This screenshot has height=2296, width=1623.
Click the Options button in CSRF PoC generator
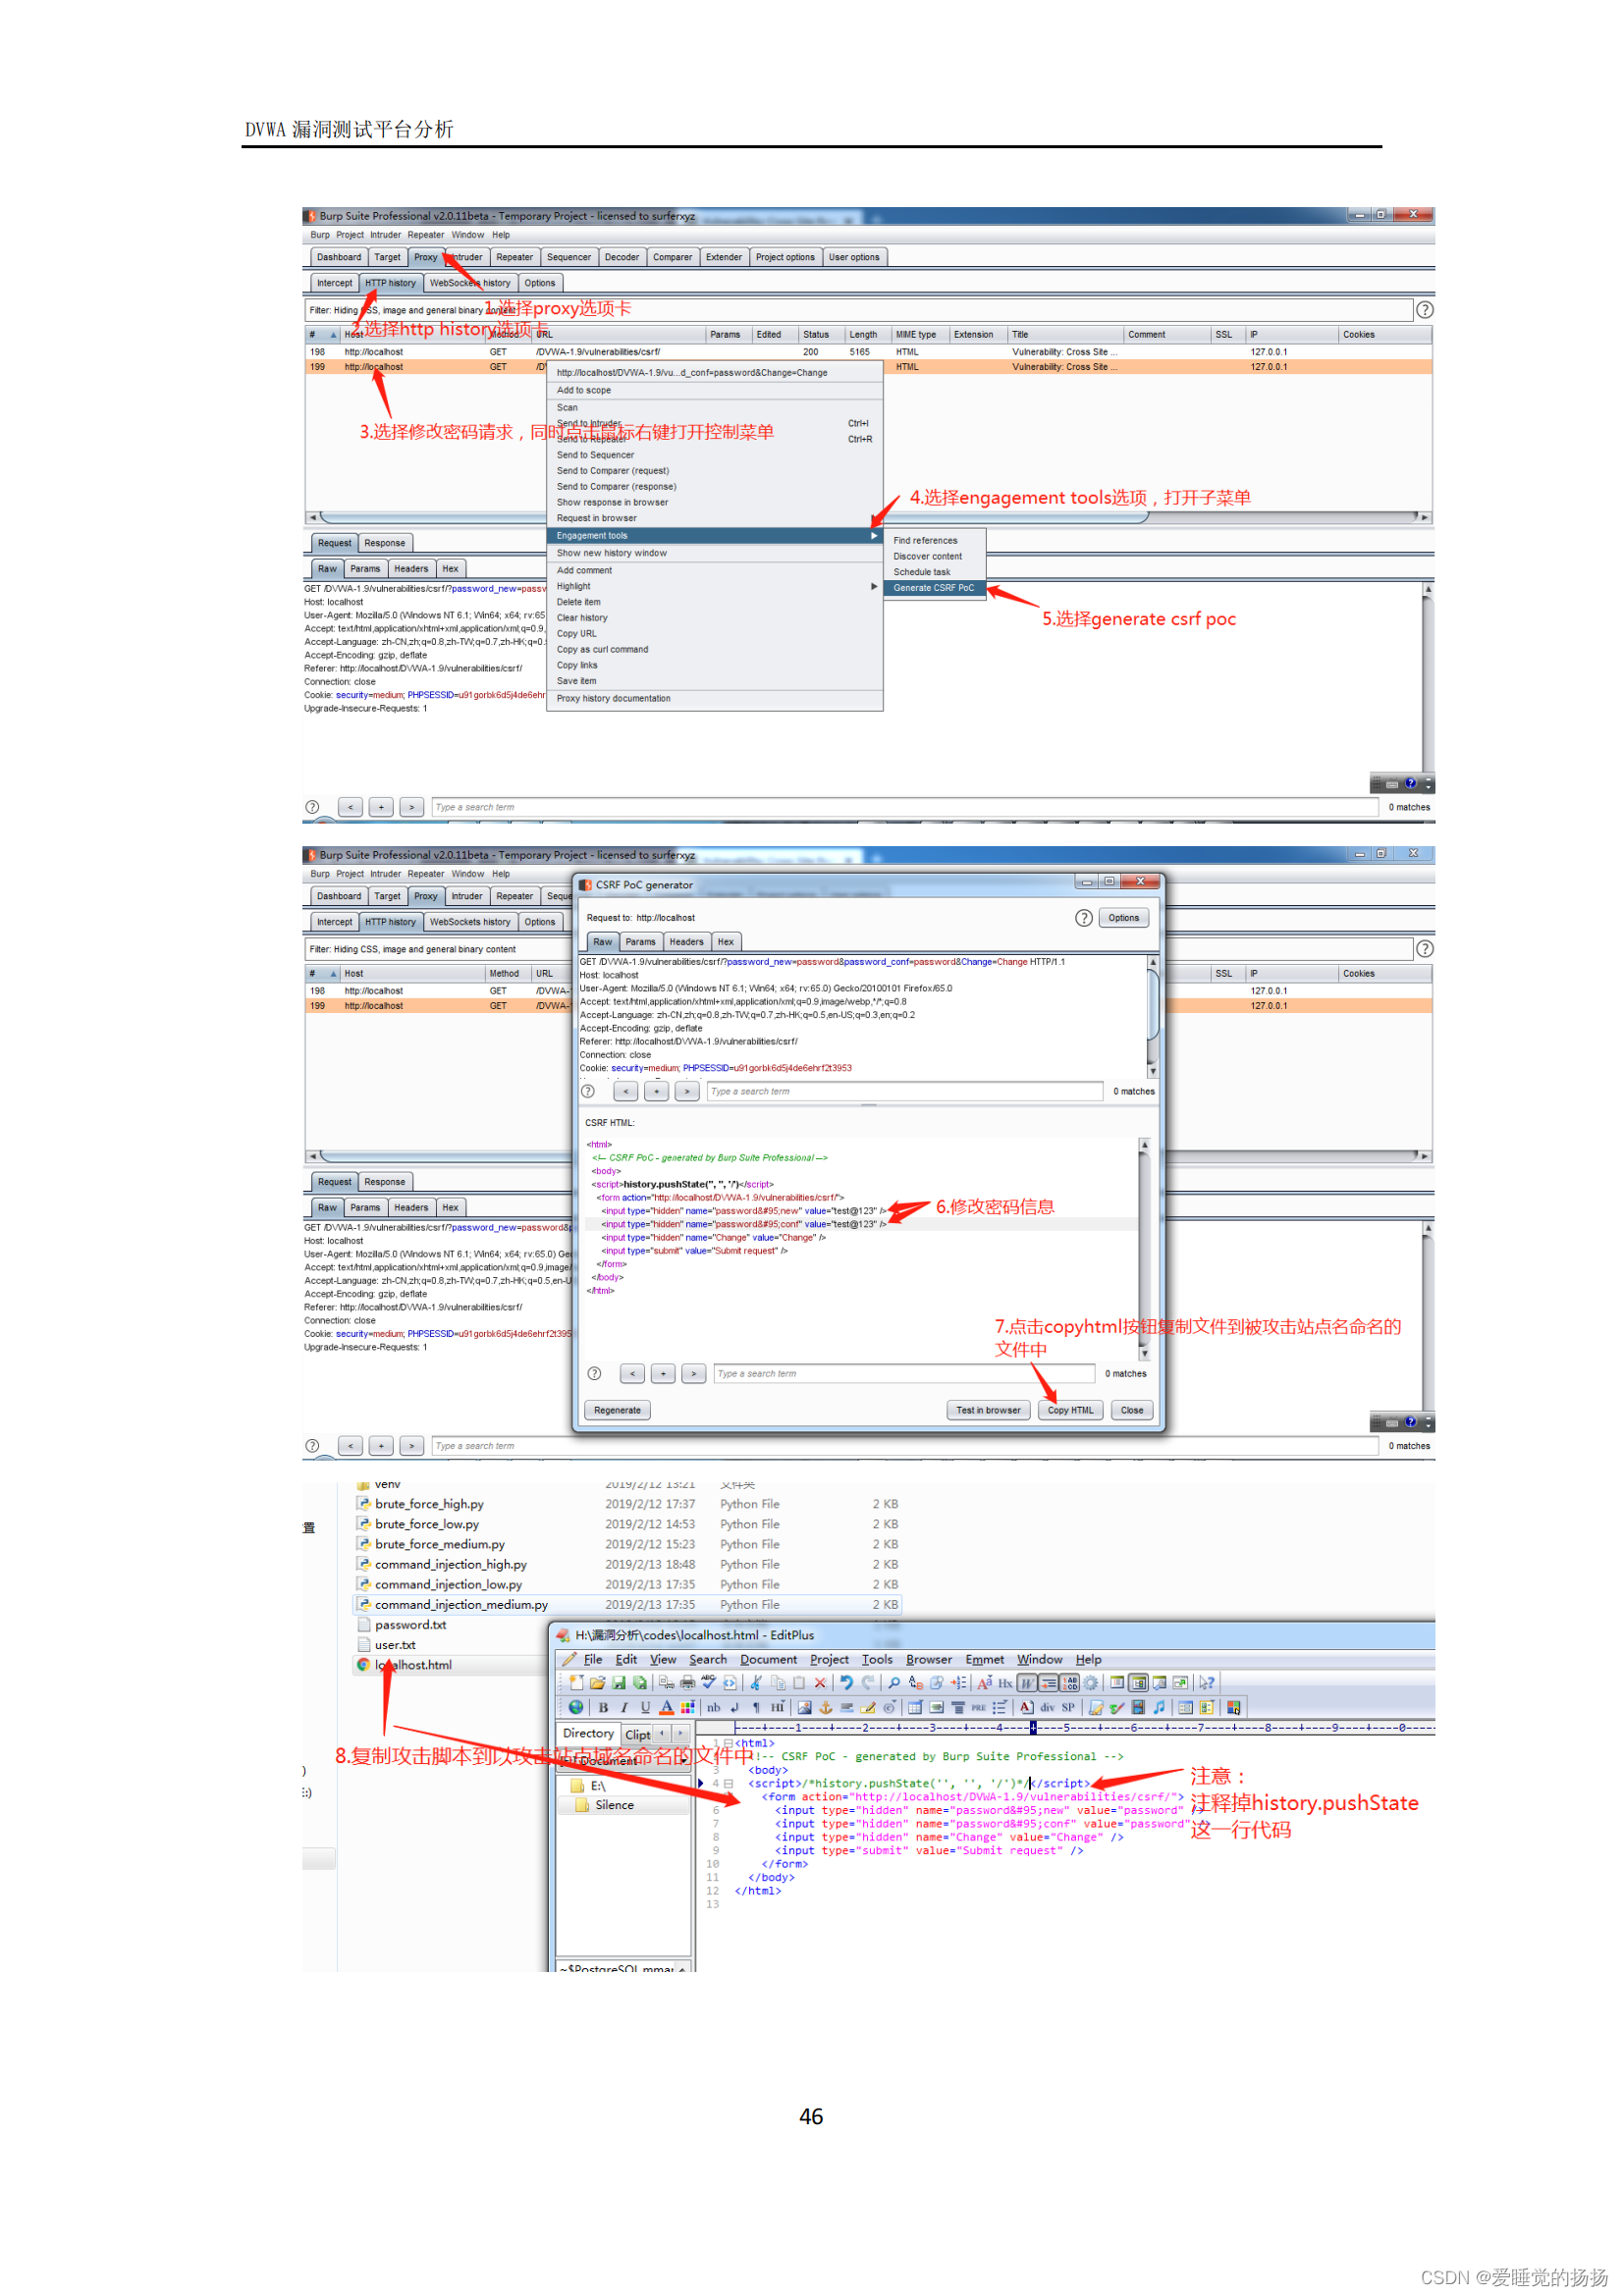(1123, 917)
